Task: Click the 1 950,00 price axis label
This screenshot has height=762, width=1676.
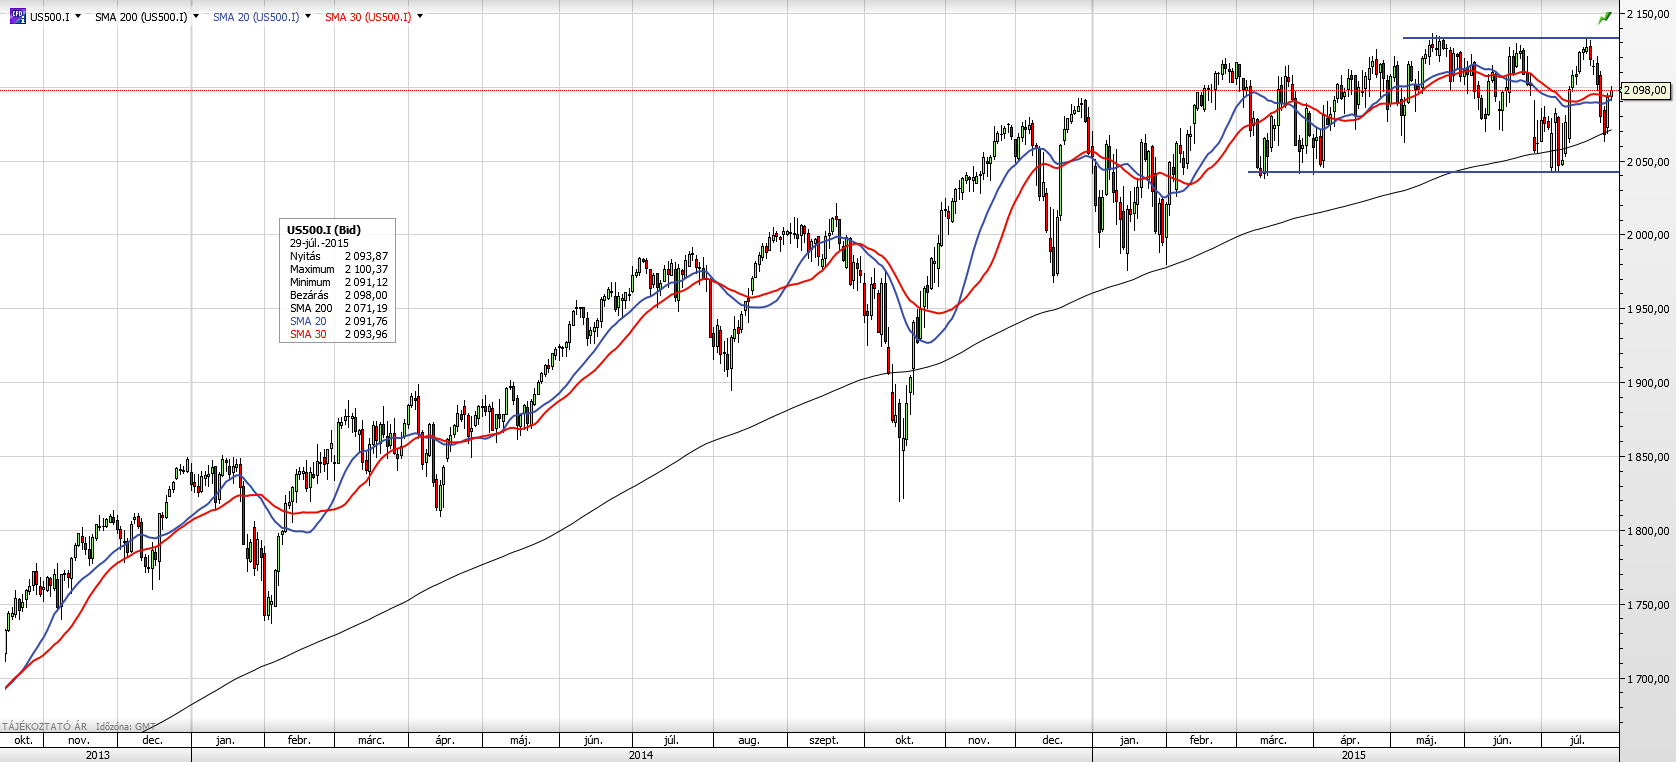Action: point(1648,309)
